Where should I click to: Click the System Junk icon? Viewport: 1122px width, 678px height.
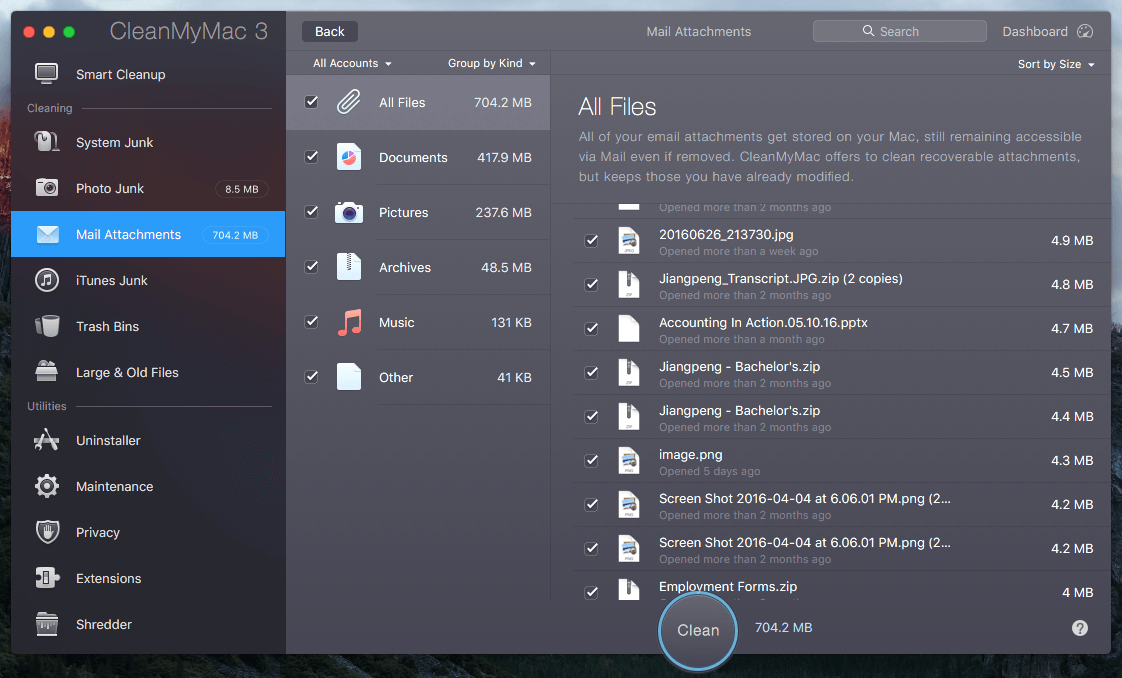pyautogui.click(x=47, y=142)
